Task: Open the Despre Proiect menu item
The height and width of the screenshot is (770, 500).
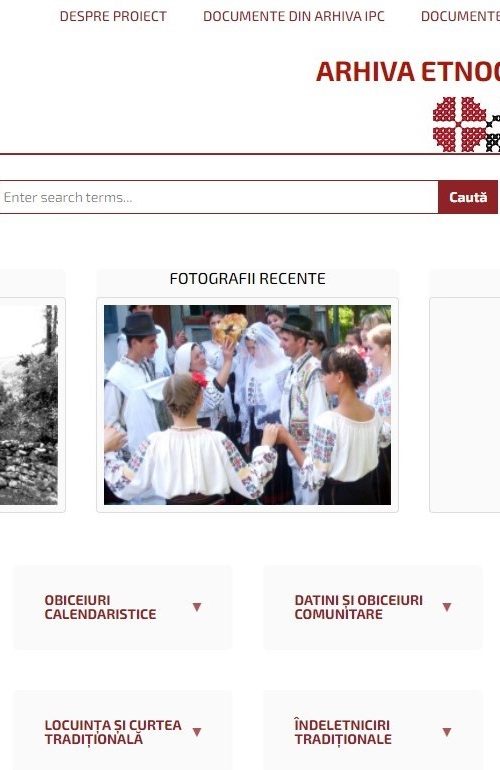Action: pos(113,16)
